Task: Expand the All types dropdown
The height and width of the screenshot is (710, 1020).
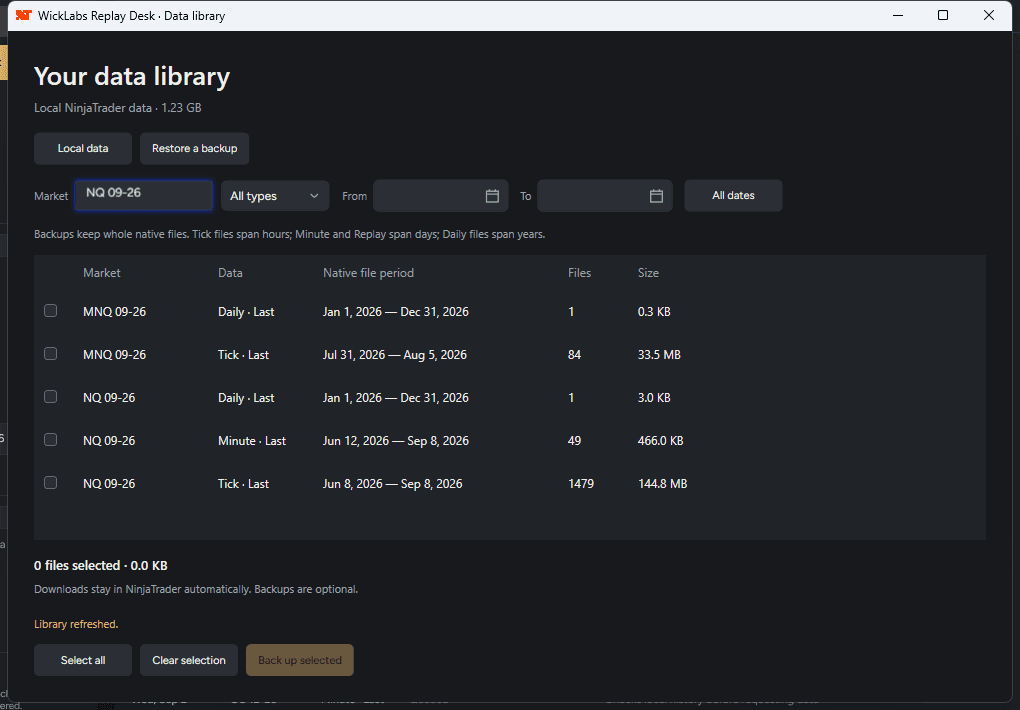Action: pos(275,196)
